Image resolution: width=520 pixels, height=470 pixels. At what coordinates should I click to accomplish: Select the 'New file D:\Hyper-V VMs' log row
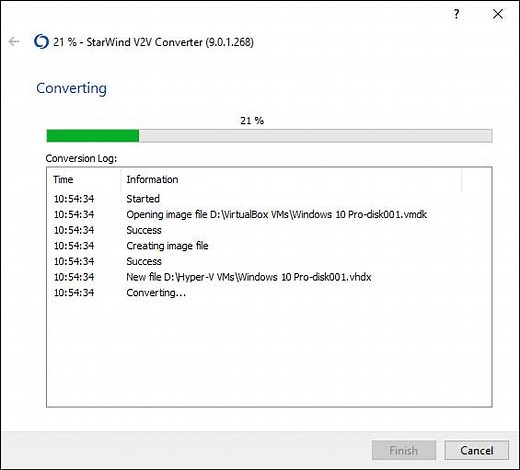269,277
